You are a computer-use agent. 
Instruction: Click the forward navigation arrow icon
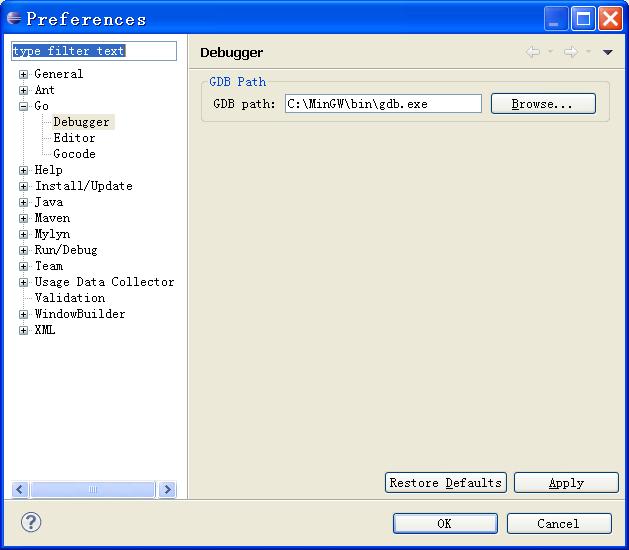pos(570,52)
